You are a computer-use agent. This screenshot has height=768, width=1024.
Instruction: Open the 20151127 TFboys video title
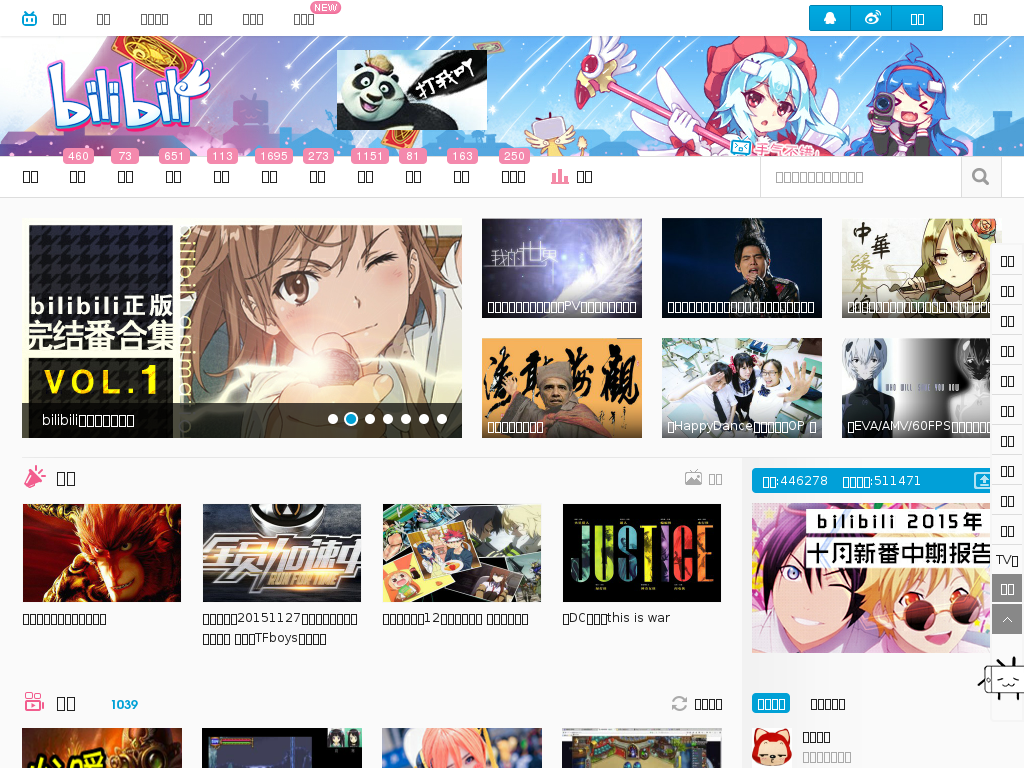(x=280, y=628)
